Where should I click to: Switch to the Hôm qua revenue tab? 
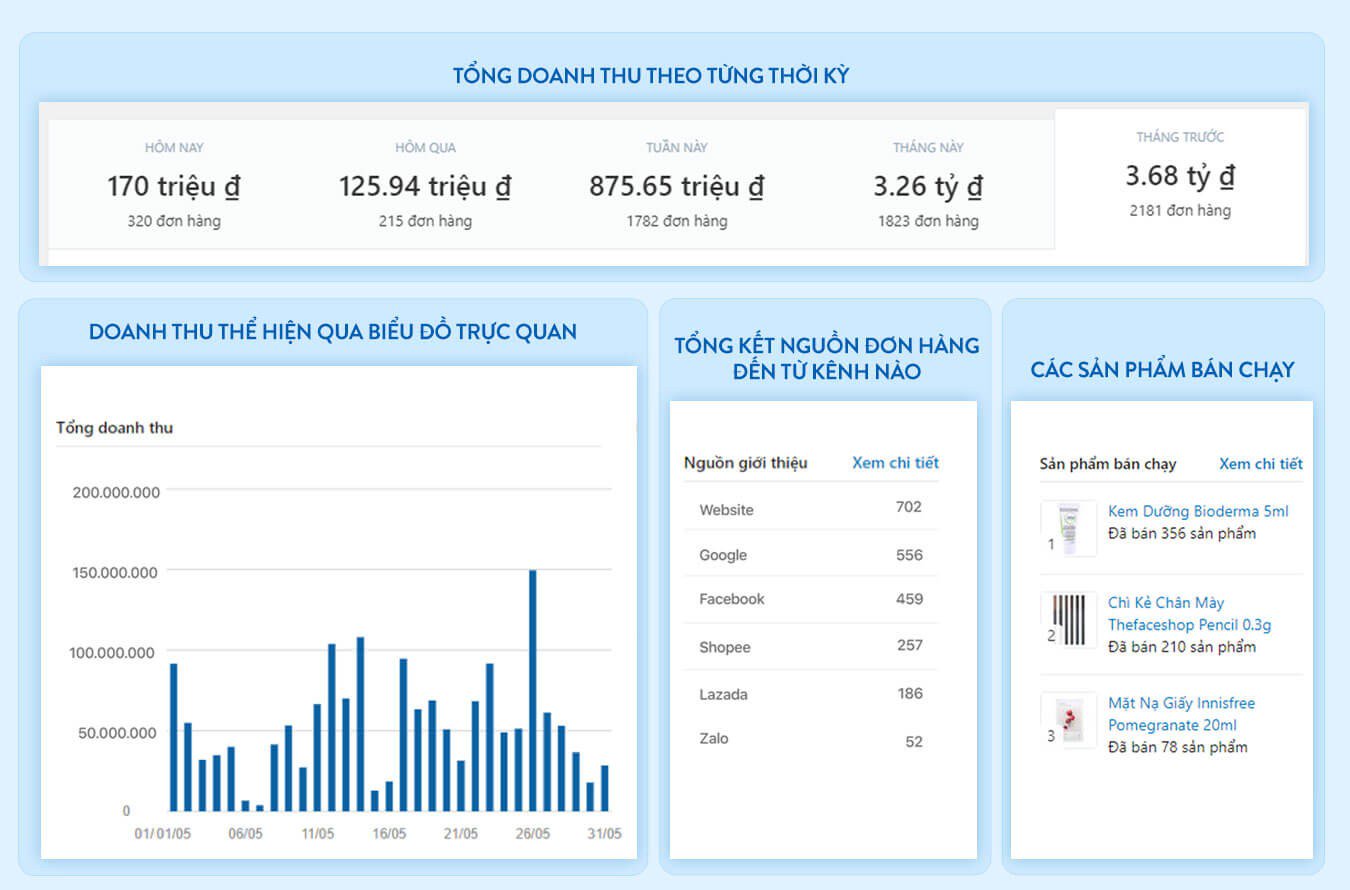tap(425, 185)
